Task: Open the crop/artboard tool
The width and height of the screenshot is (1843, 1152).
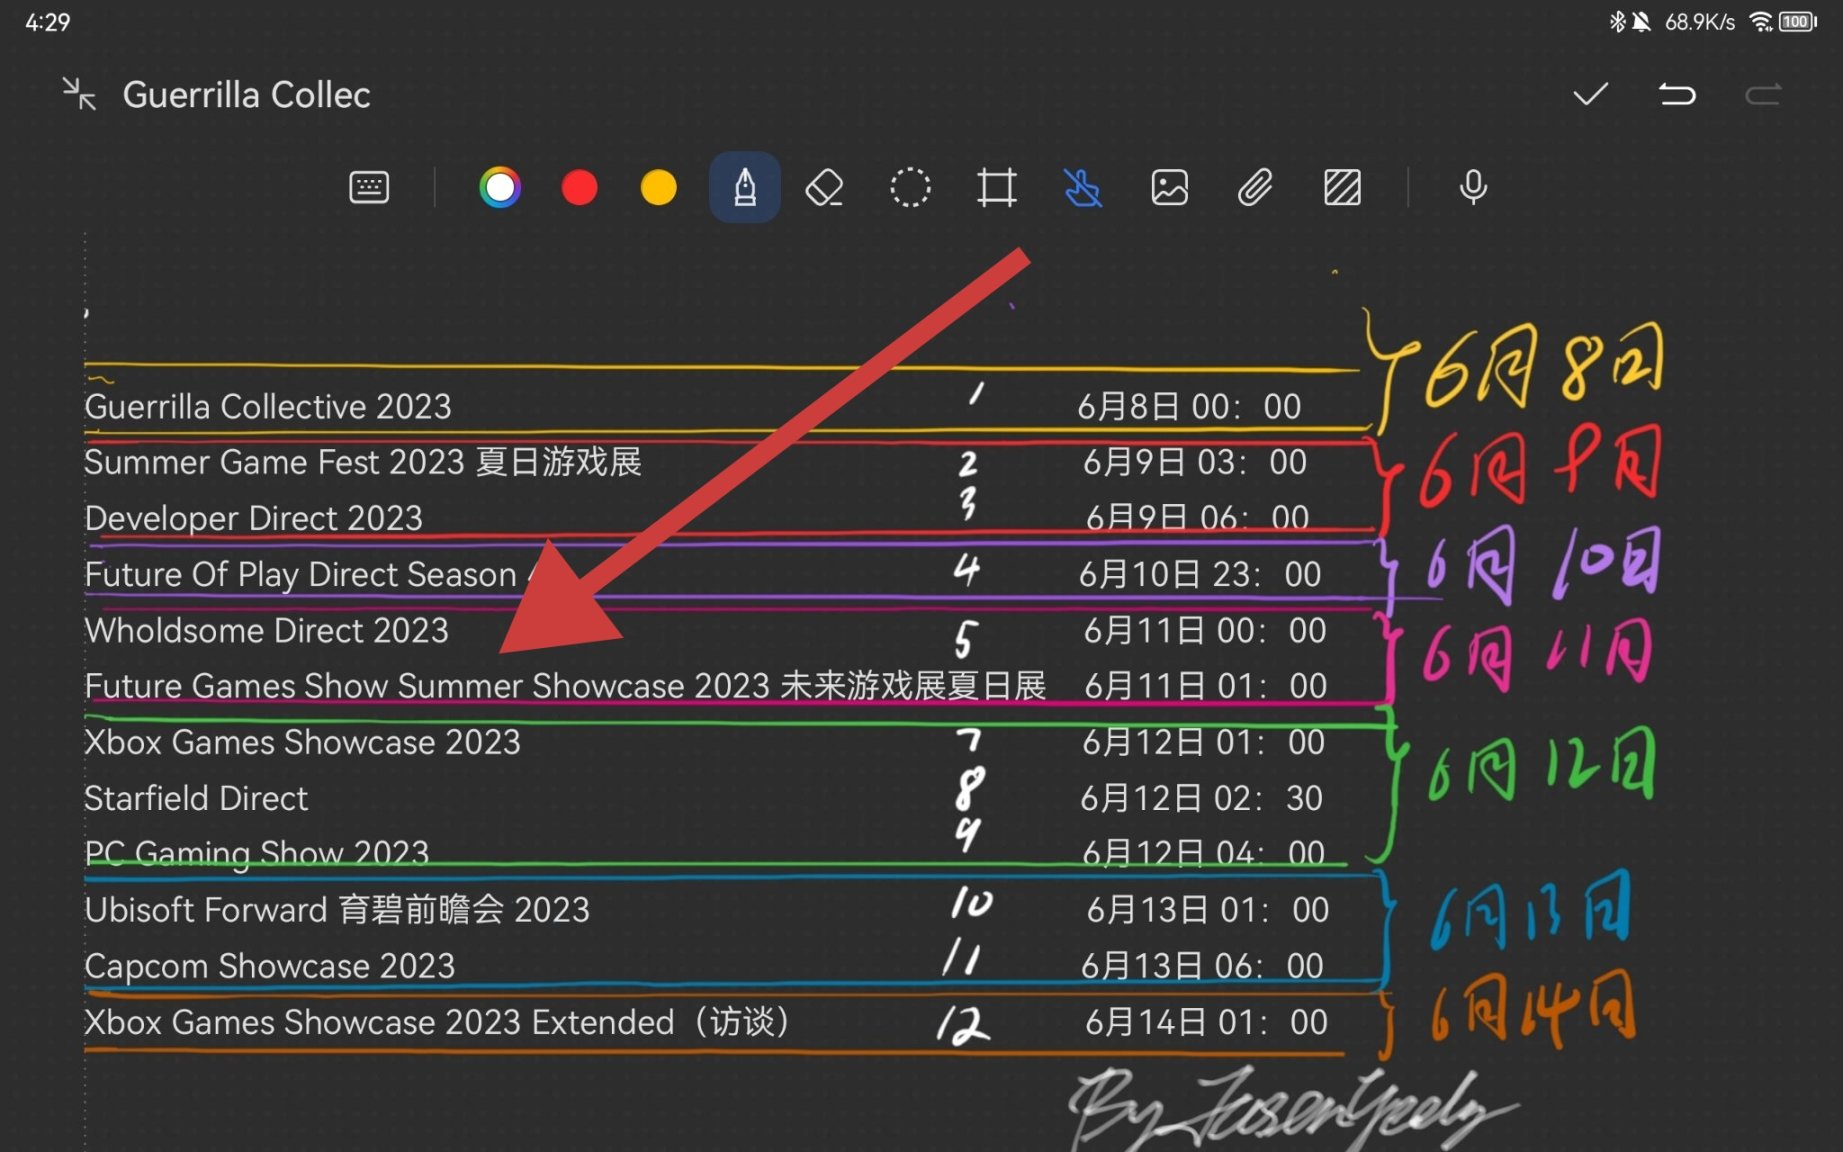Action: click(997, 187)
